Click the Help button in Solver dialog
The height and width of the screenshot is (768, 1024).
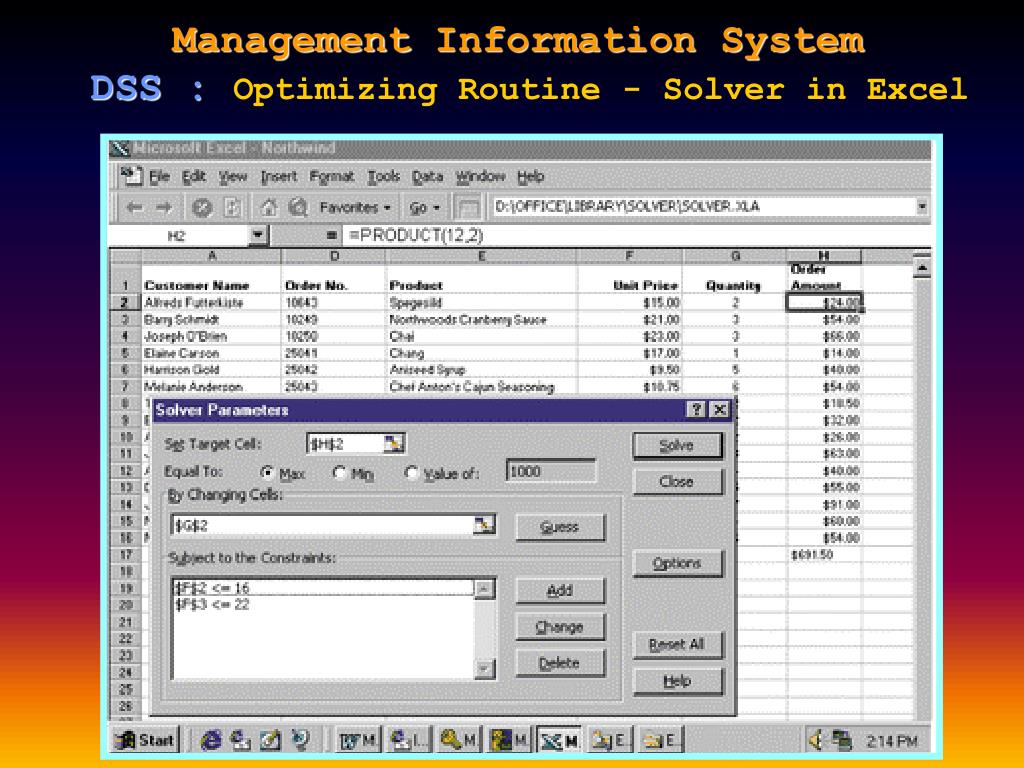pos(677,681)
